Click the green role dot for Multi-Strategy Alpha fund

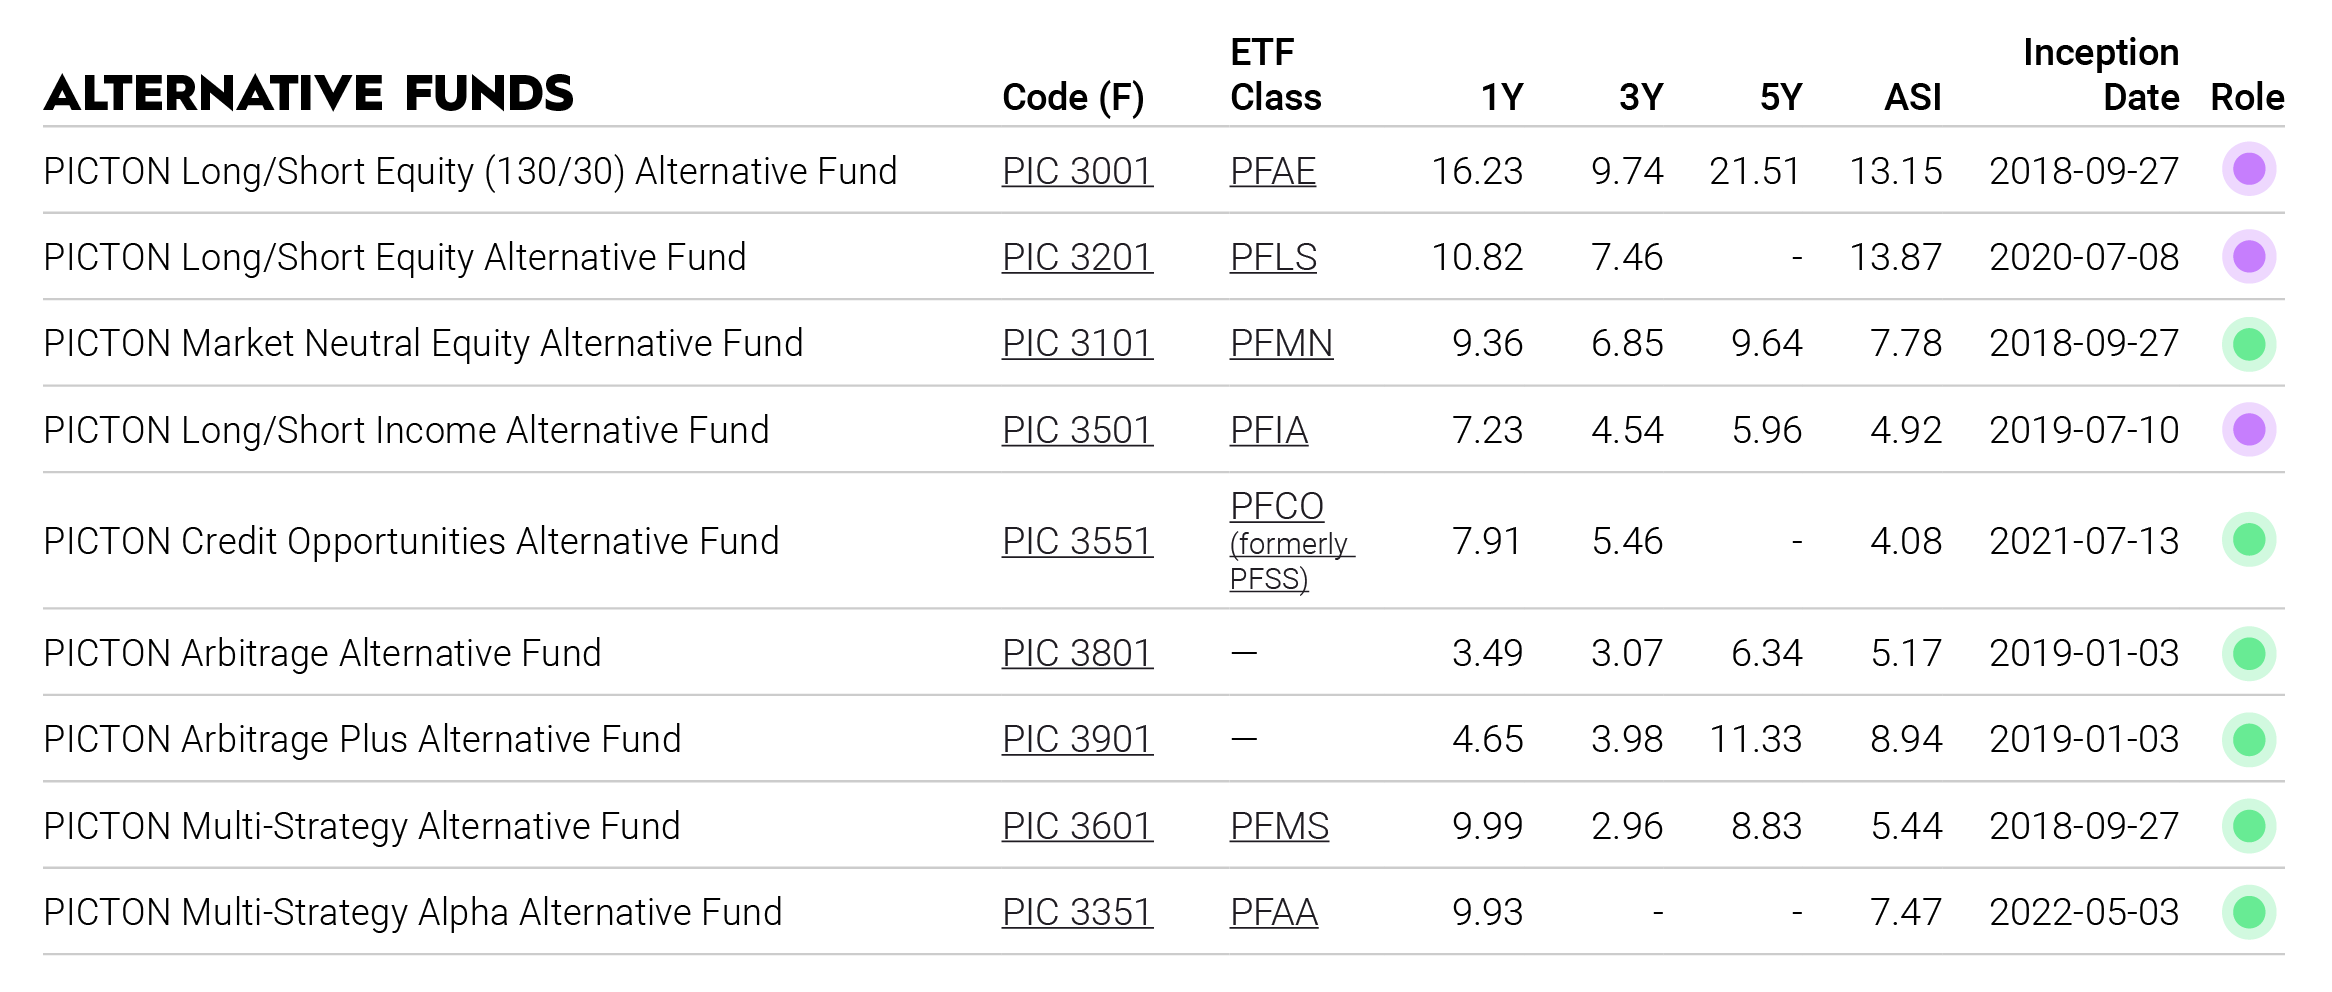pyautogui.click(x=2248, y=912)
